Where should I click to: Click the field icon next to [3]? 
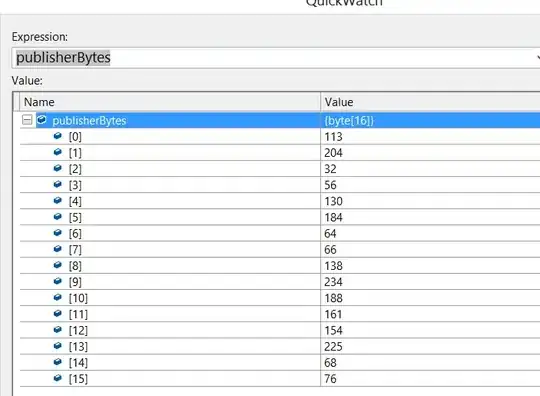58,184
